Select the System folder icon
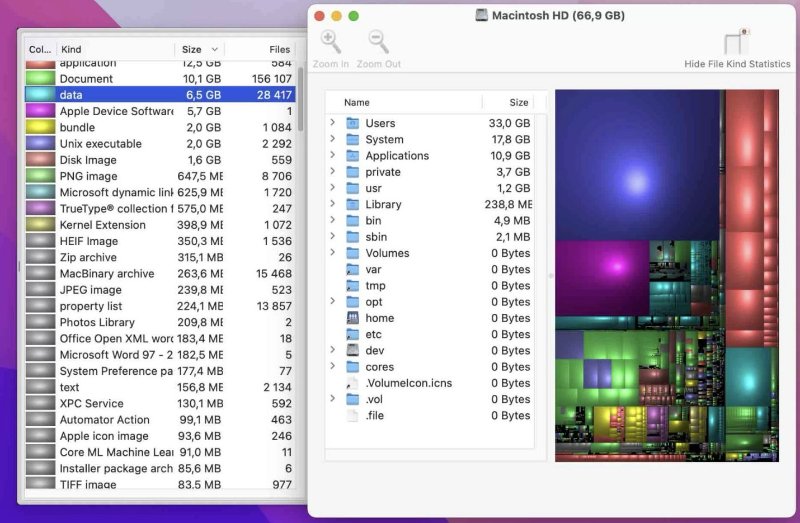This screenshot has height=523, width=800. coord(353,139)
